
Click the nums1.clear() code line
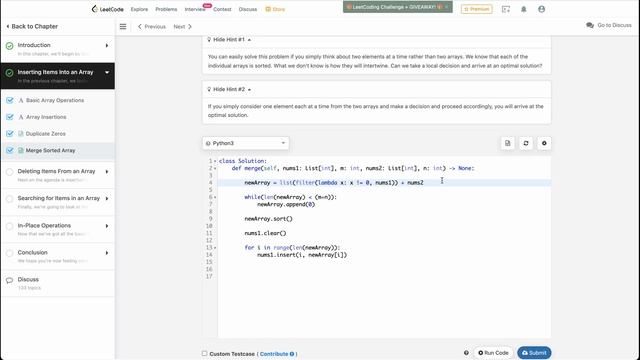point(265,233)
